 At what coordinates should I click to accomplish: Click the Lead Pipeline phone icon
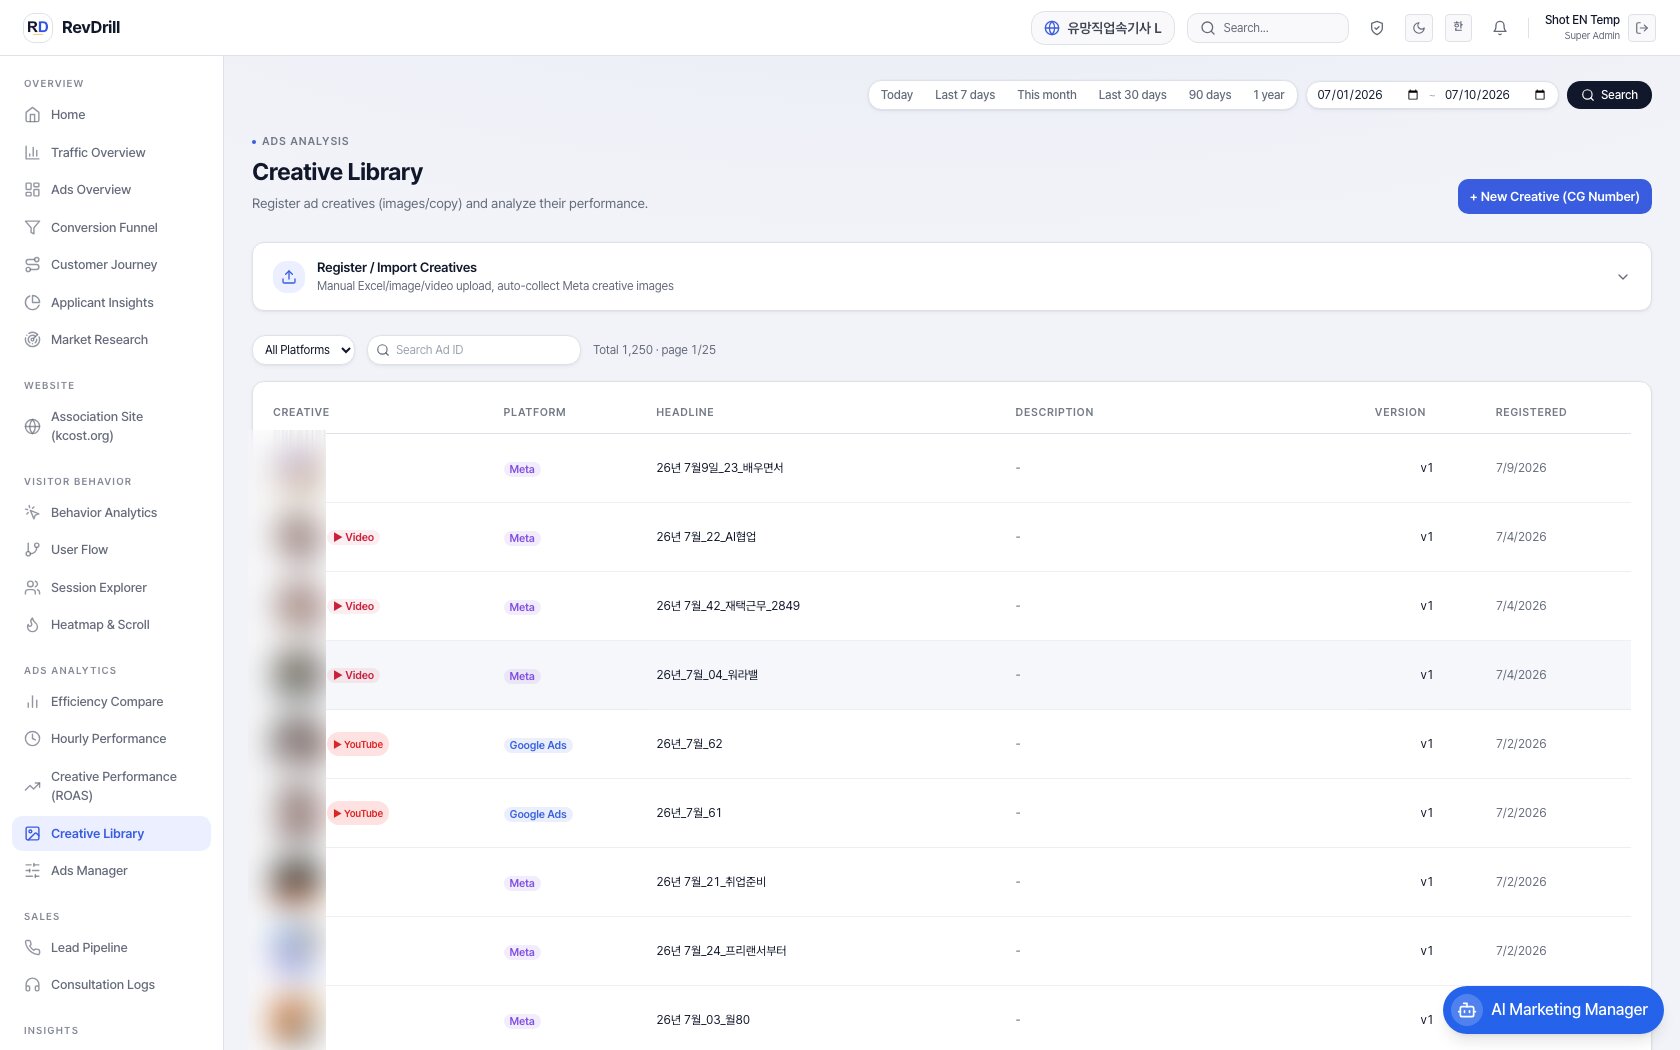(x=32, y=948)
